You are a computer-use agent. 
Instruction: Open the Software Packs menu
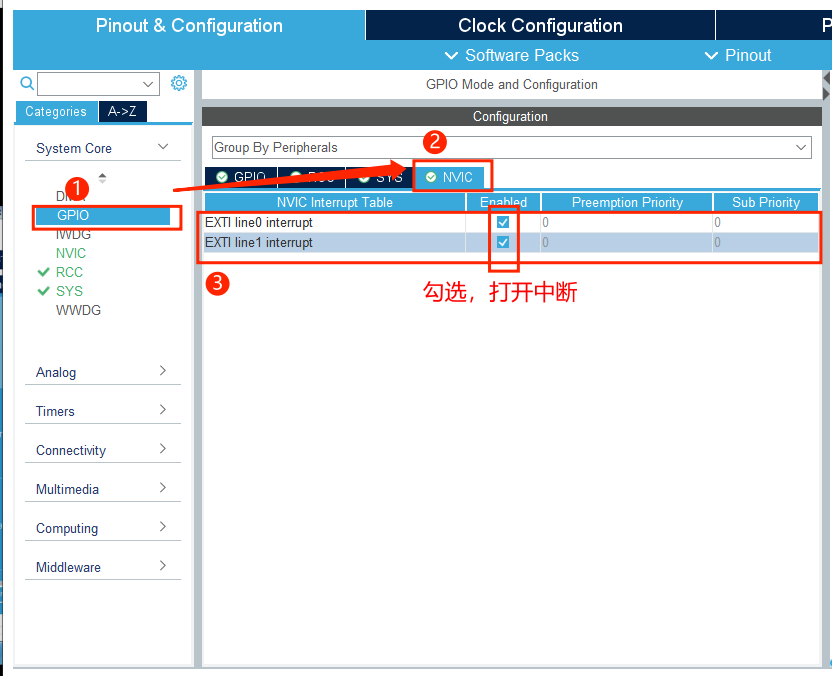coord(512,56)
